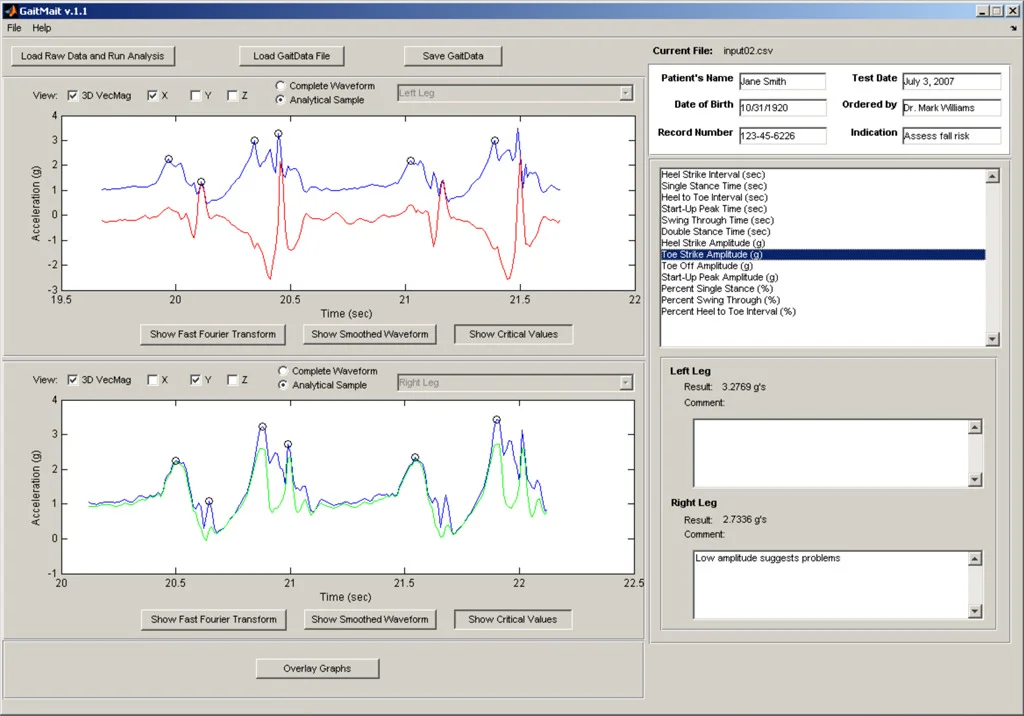
Task: Show Smoothed Waveform for the Left Leg graph
Action: tap(370, 334)
